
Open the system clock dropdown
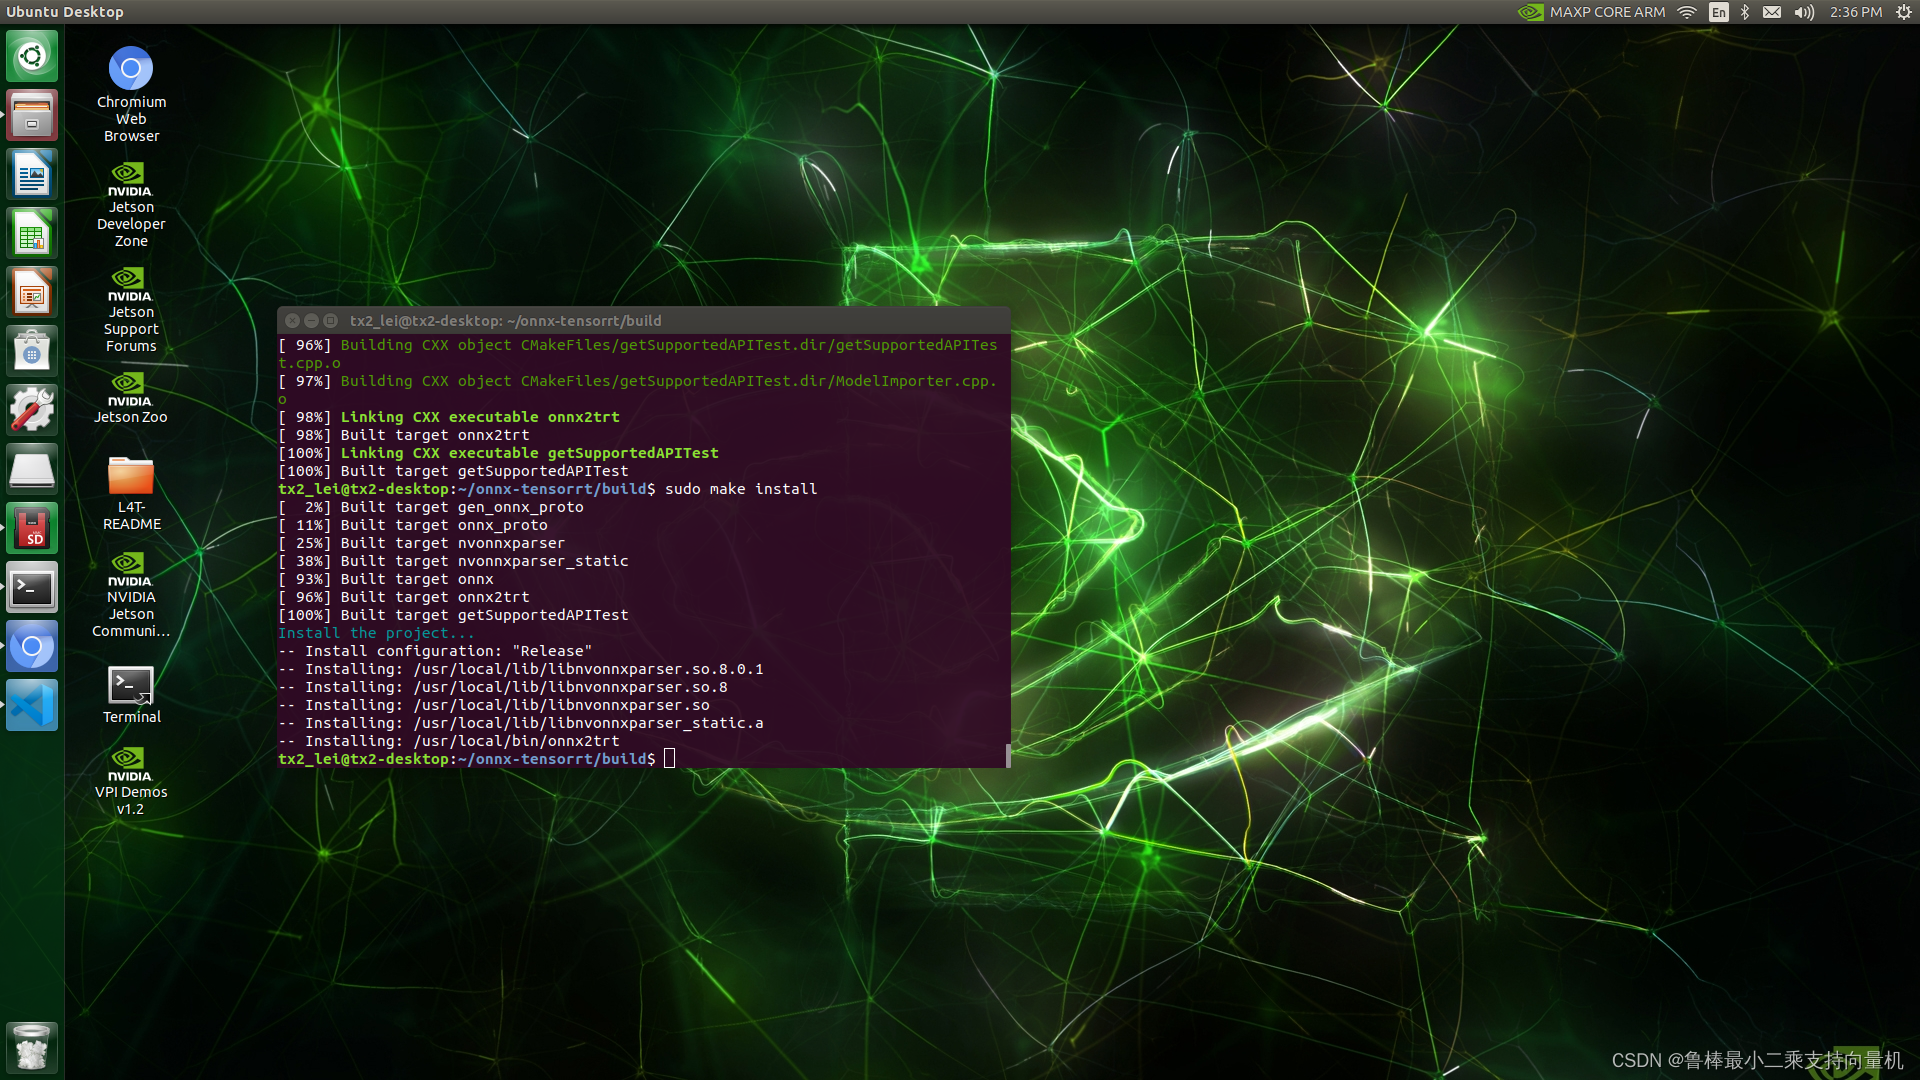click(x=1853, y=12)
